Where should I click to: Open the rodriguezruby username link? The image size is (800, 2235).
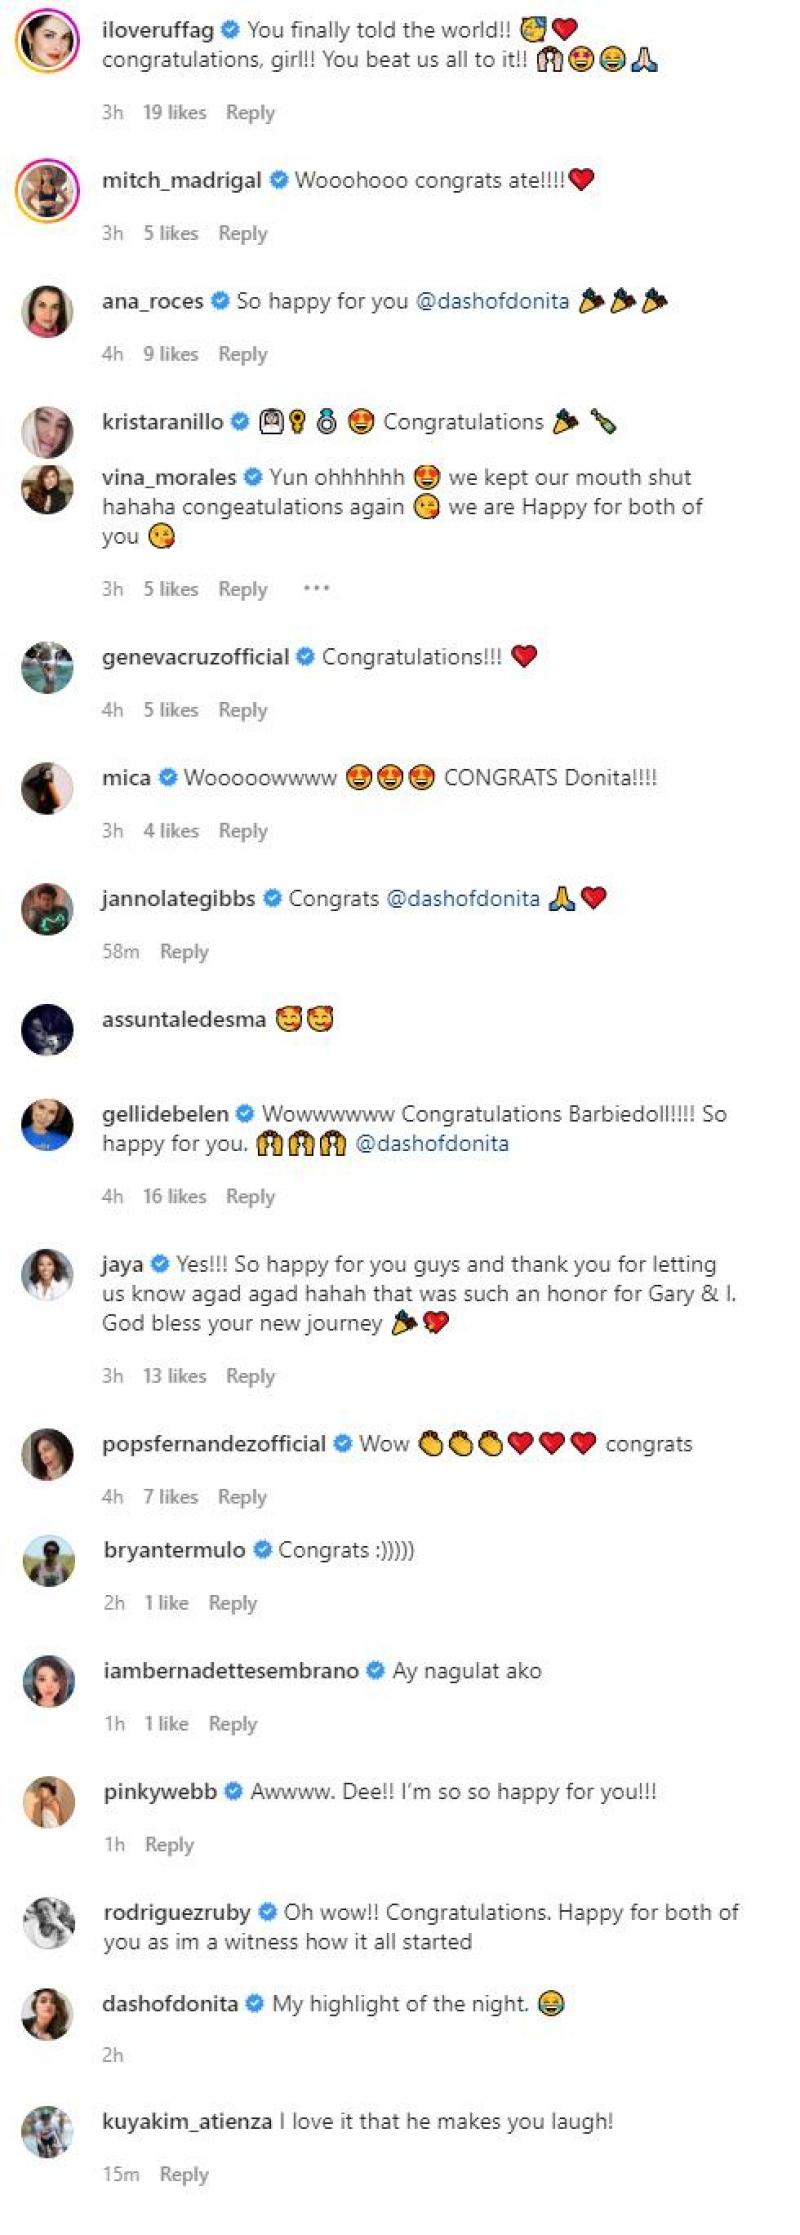pyautogui.click(x=177, y=1912)
